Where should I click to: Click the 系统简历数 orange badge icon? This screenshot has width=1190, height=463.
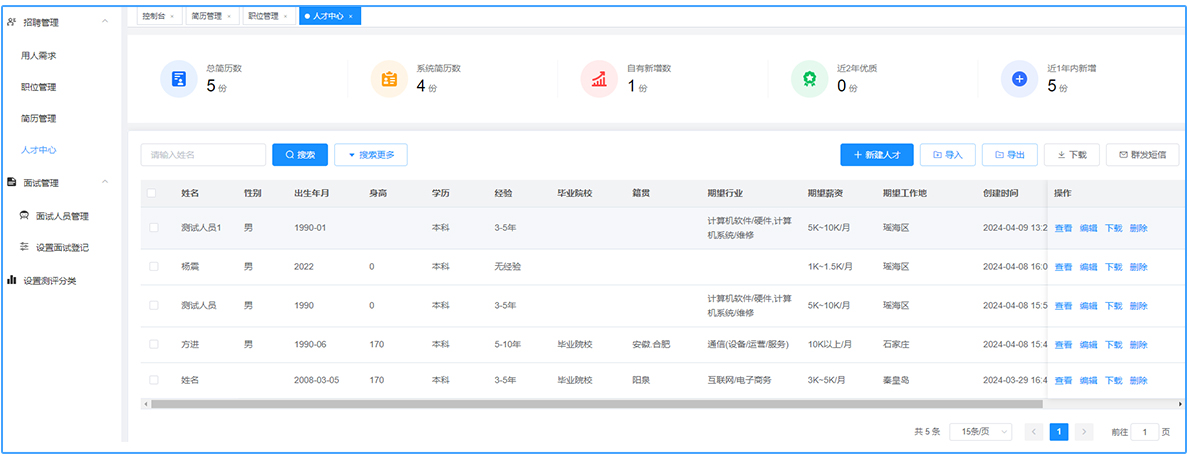coord(389,79)
